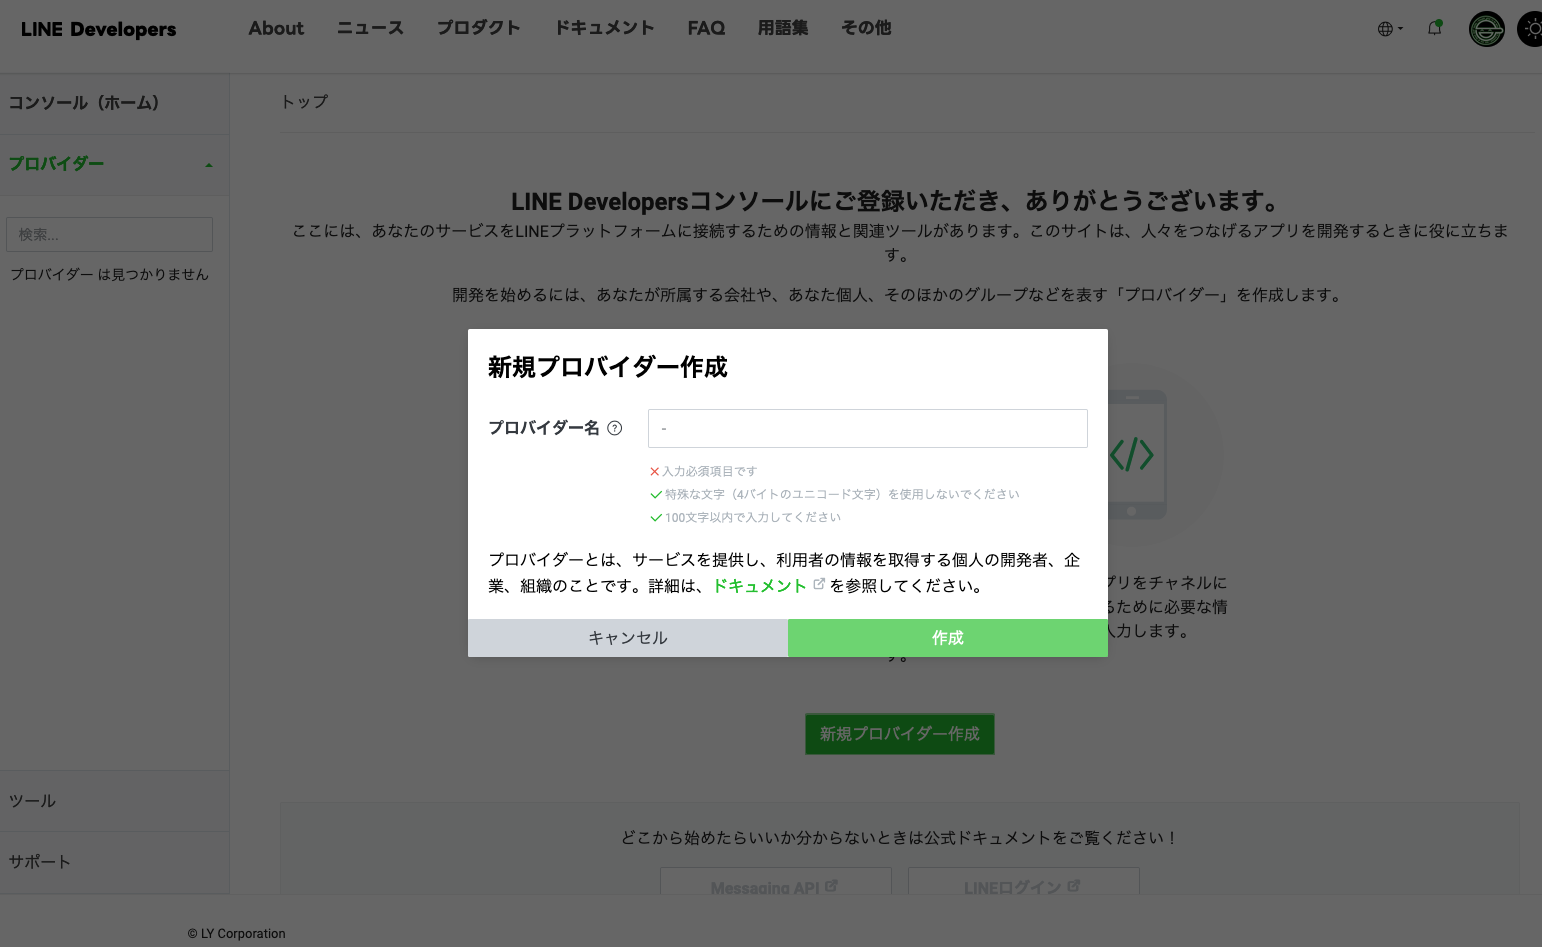Image resolution: width=1542 pixels, height=947 pixels.
Task: Open the プロダクト menu
Action: pos(478,28)
